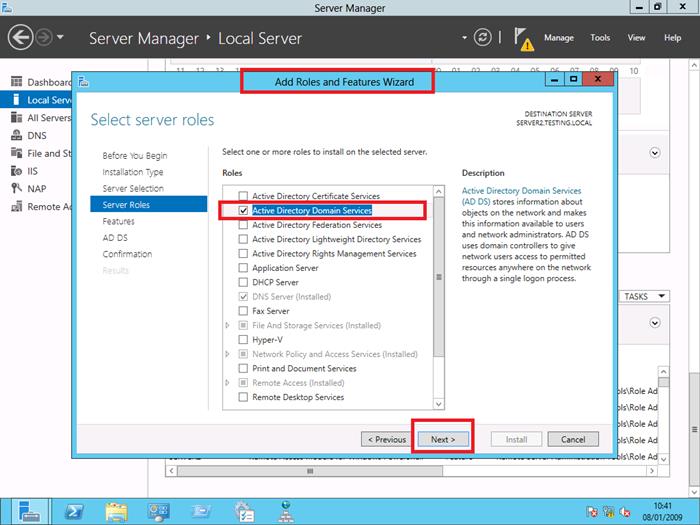Refresh Server Manager with the refresh icon
Screen dimensions: 700x525
click(x=483, y=38)
